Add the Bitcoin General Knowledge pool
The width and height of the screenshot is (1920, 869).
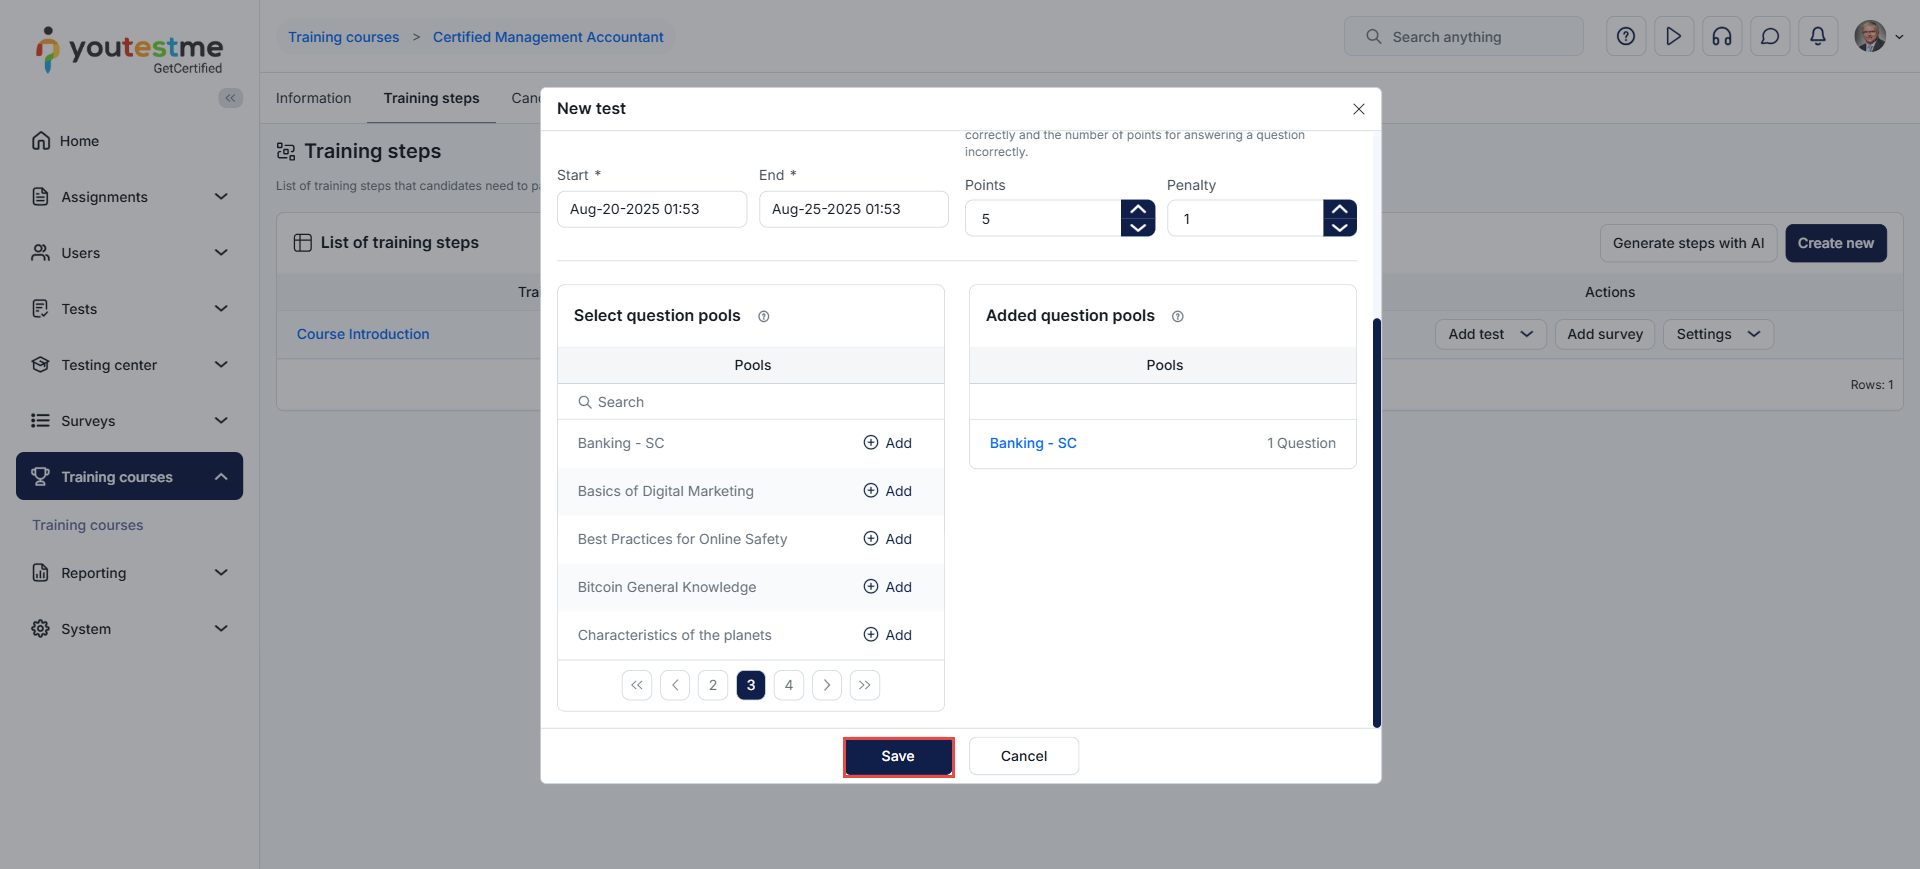coord(888,587)
